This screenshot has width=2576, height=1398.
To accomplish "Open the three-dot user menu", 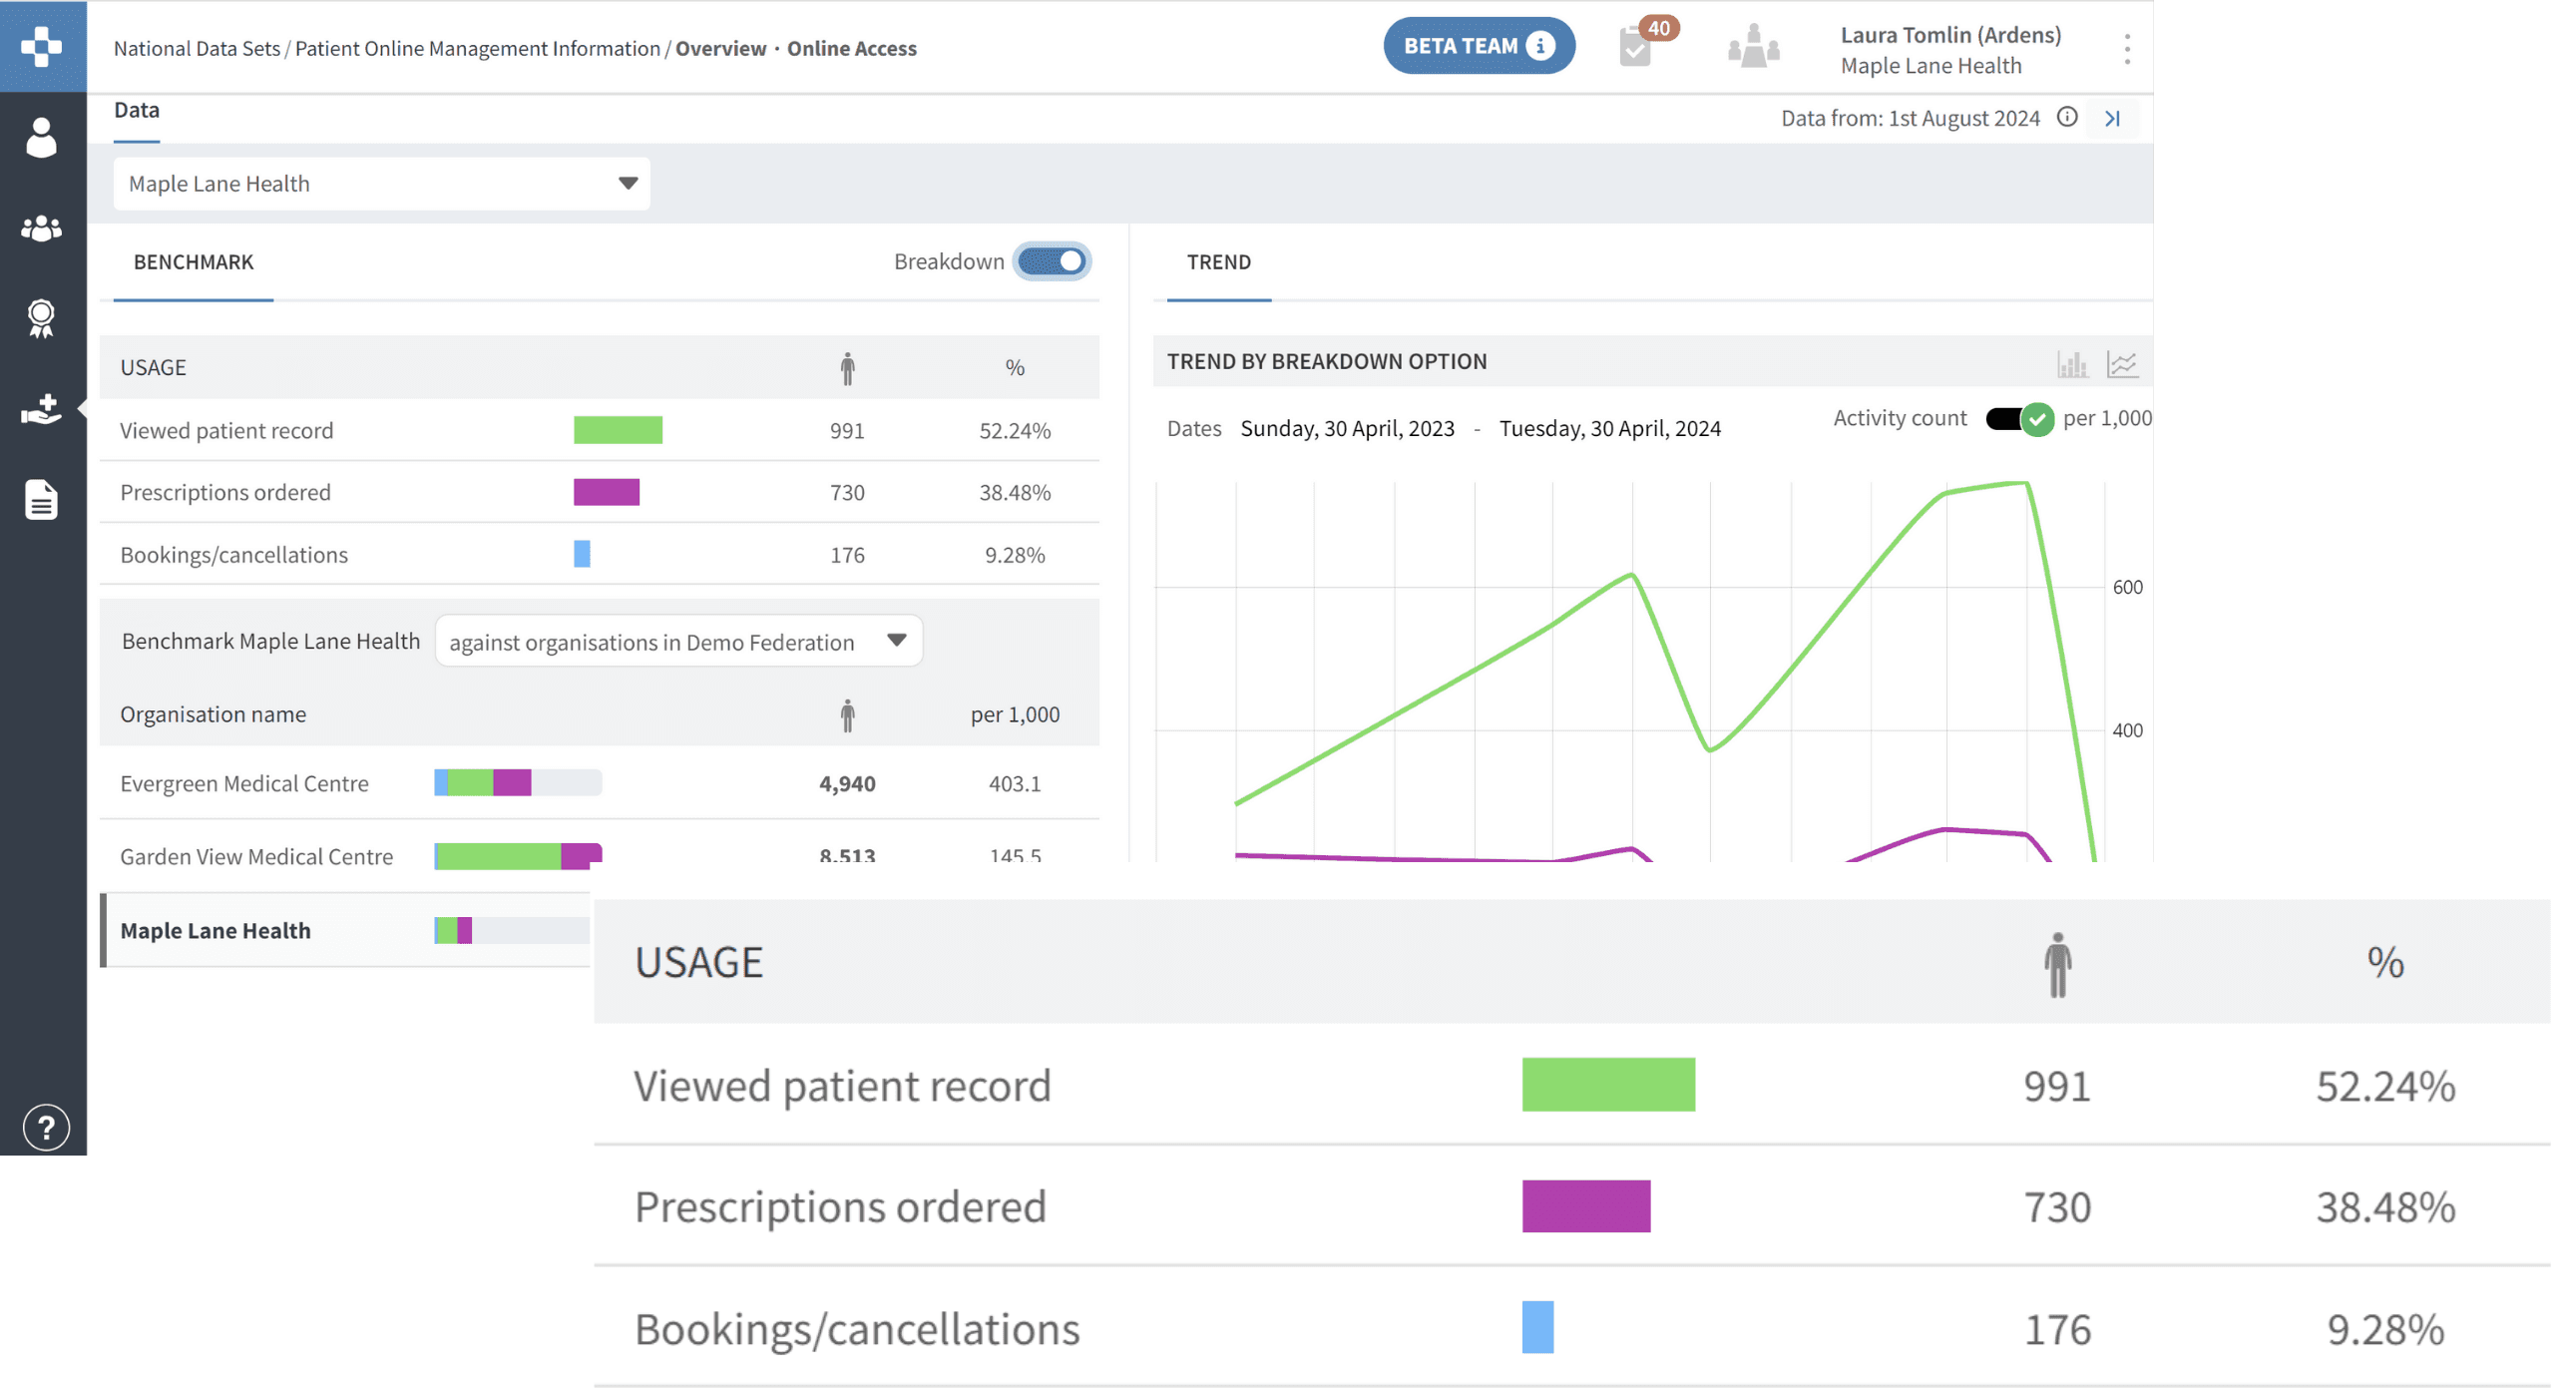I will [x=2126, y=48].
